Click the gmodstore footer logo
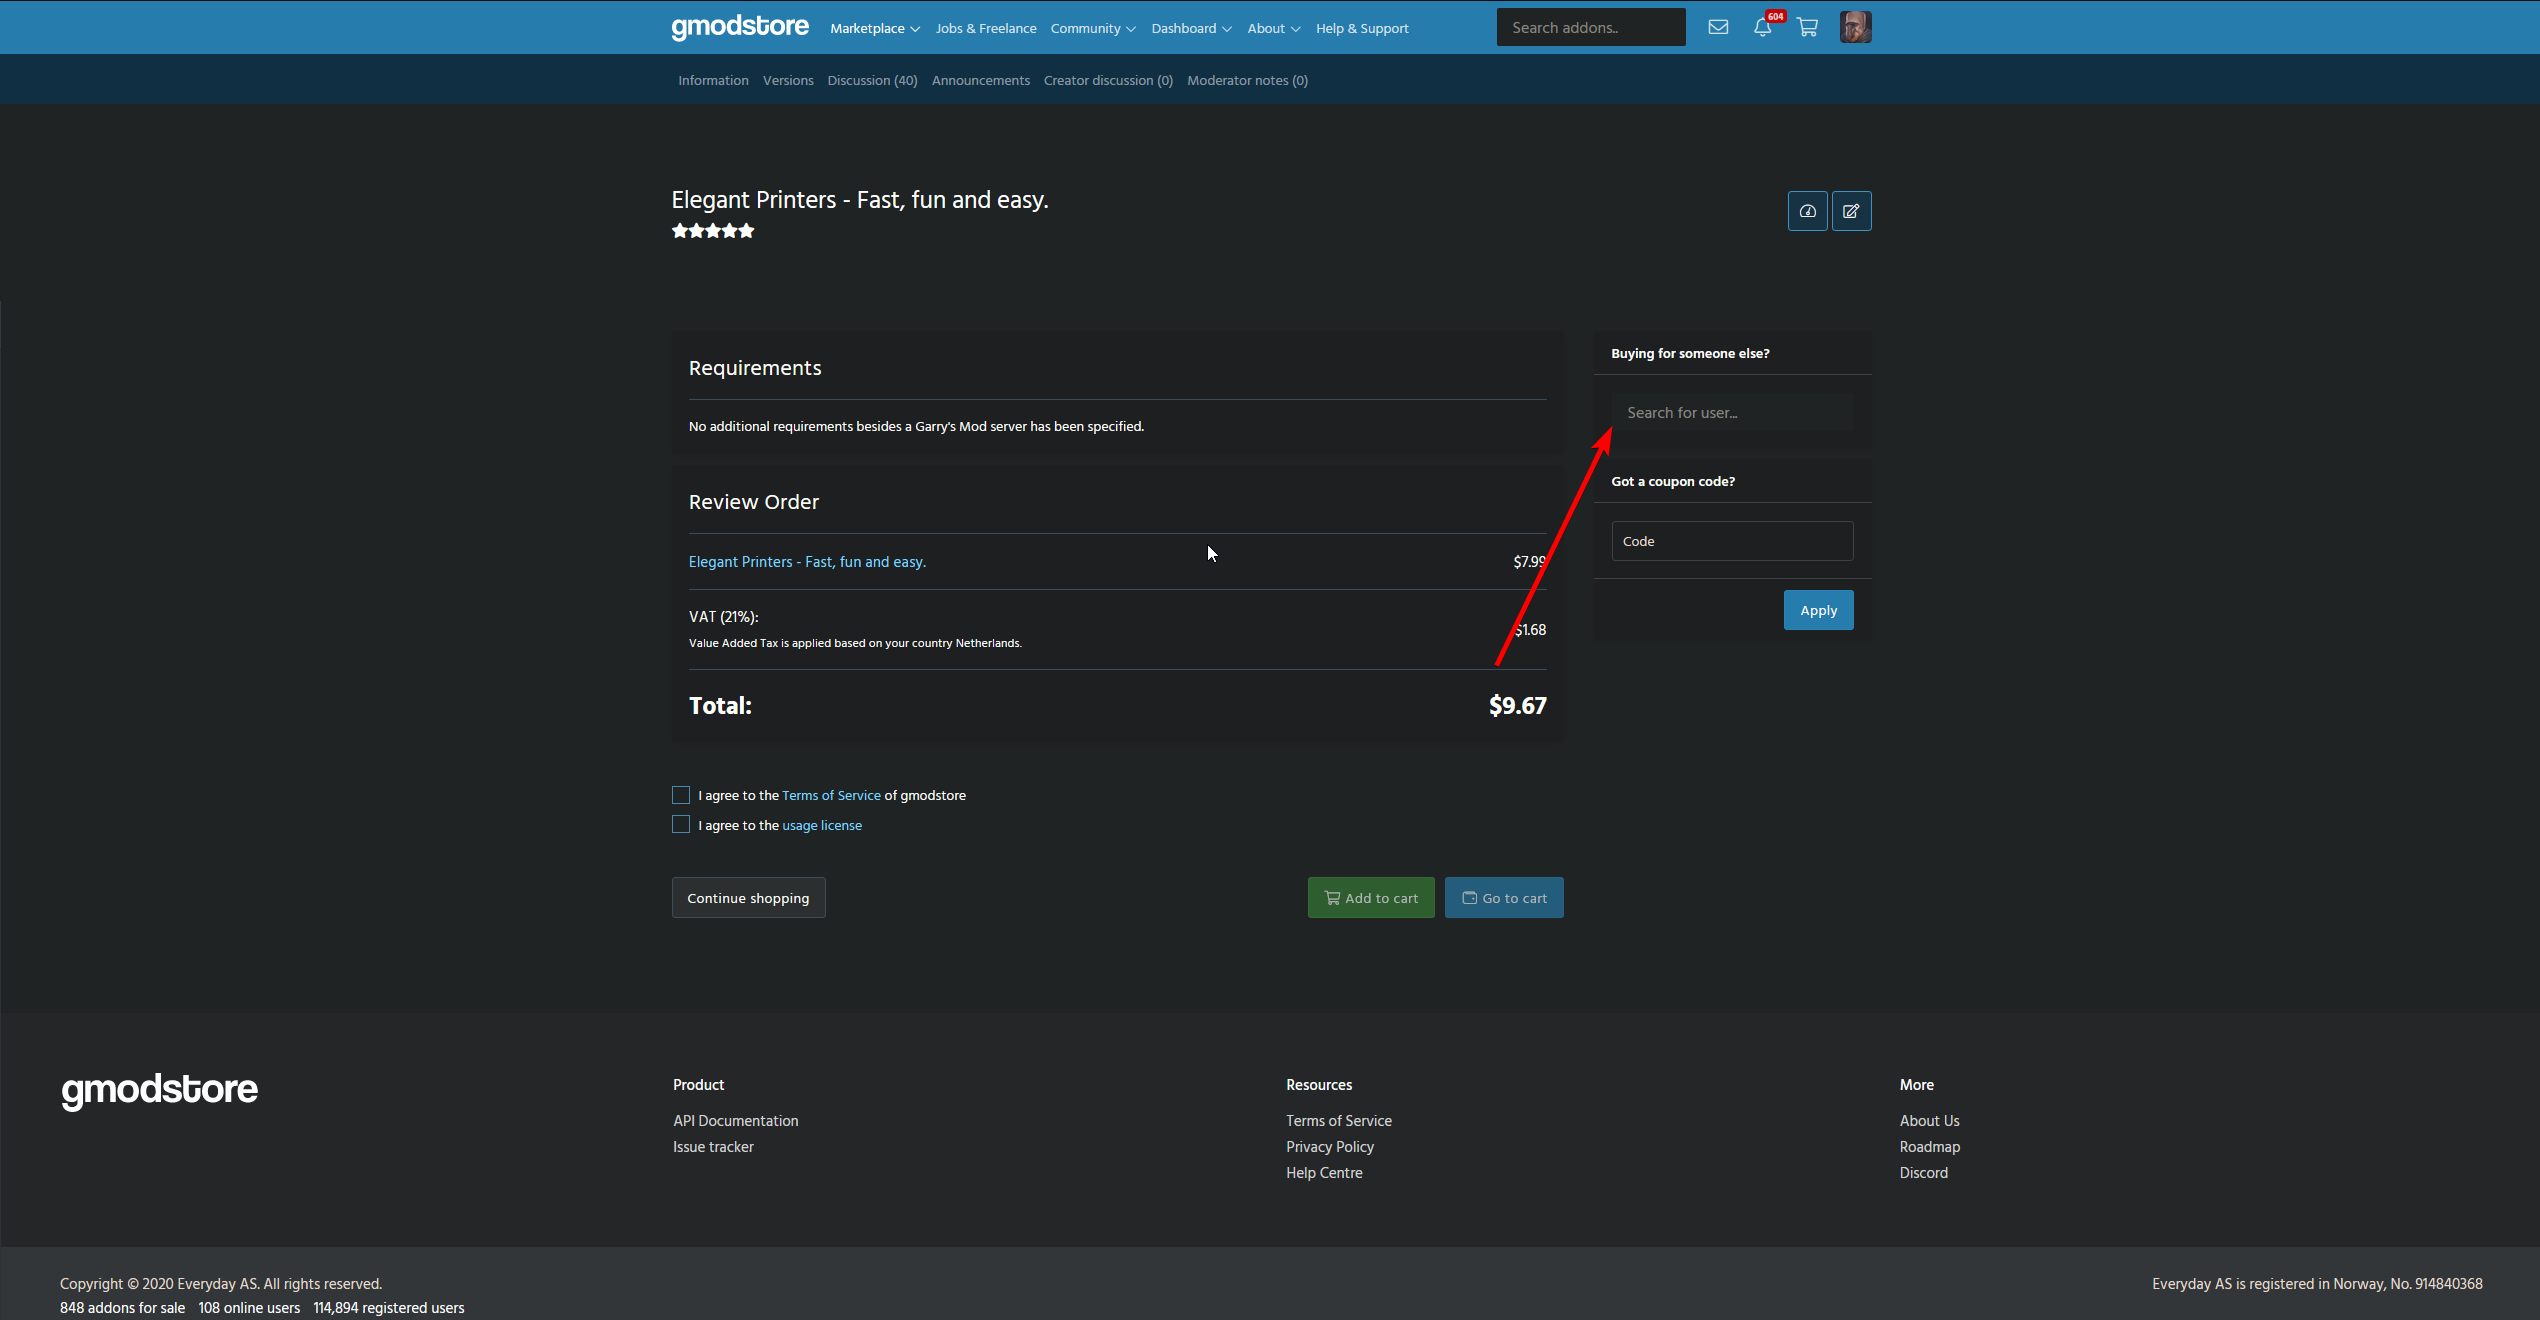The width and height of the screenshot is (2540, 1320). click(160, 1090)
